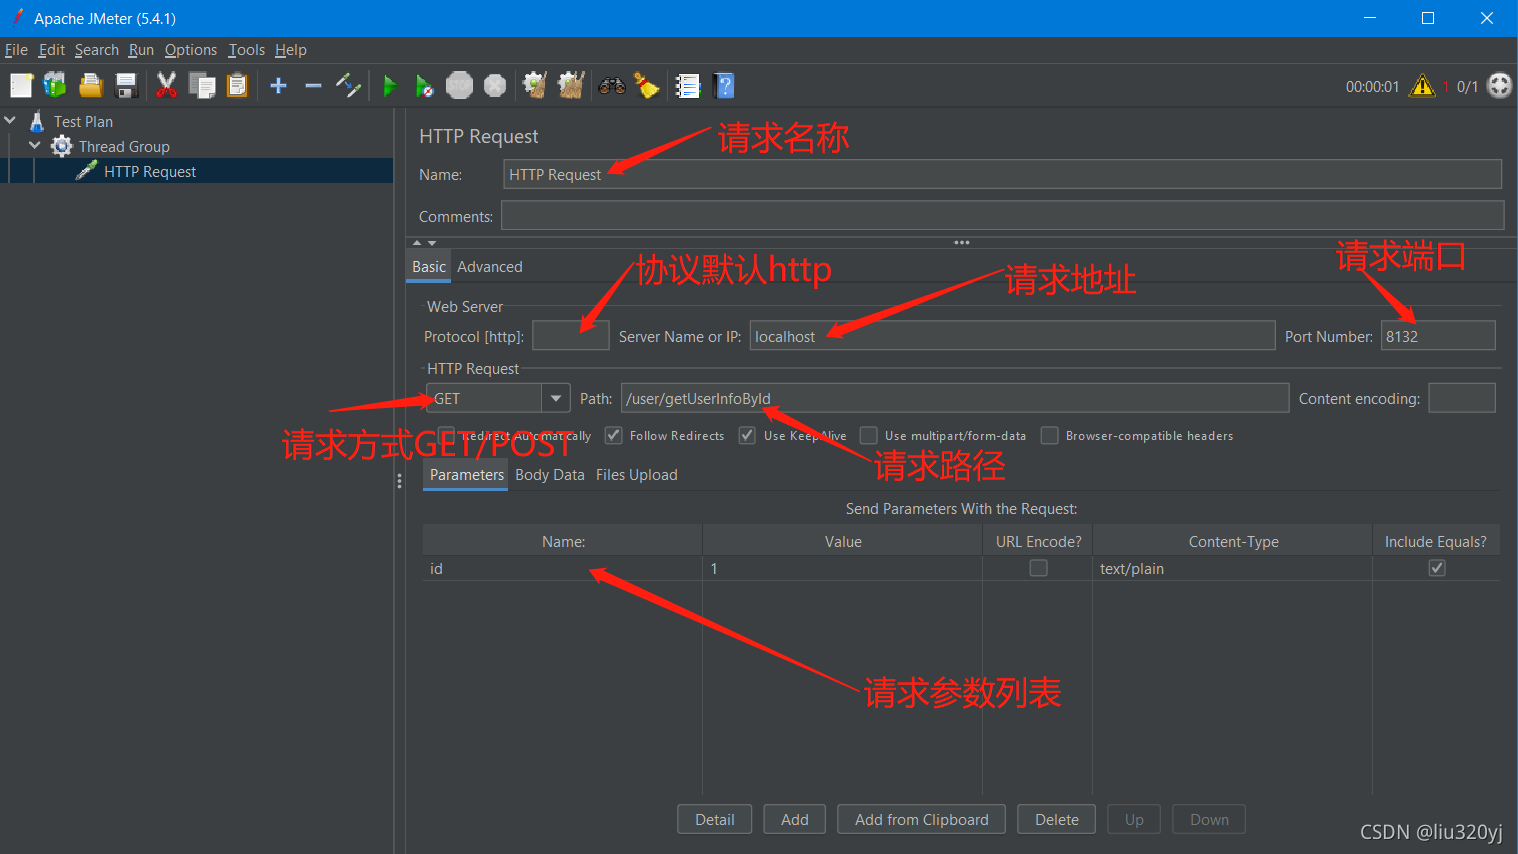Click the Test Plan flask icon
The width and height of the screenshot is (1518, 854).
37,121
